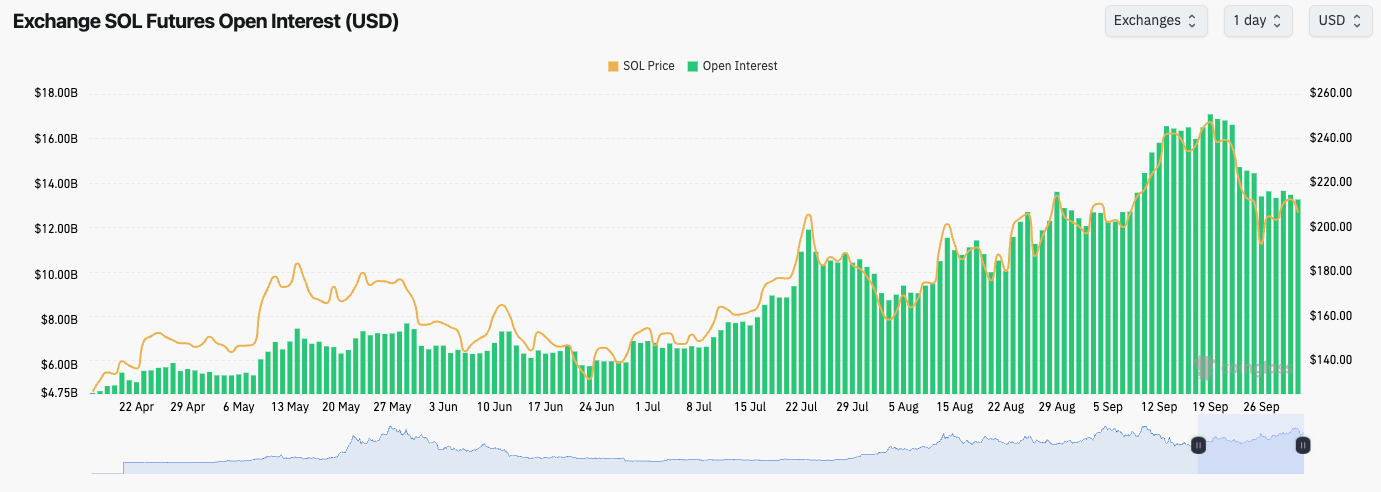This screenshot has width=1381, height=492.
Task: Open the 1 day interval dropdown
Action: [1258, 20]
